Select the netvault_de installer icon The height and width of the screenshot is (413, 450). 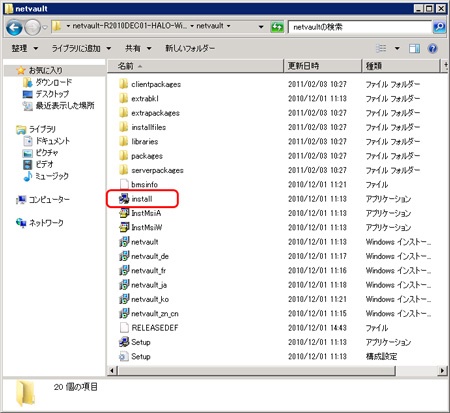124,256
